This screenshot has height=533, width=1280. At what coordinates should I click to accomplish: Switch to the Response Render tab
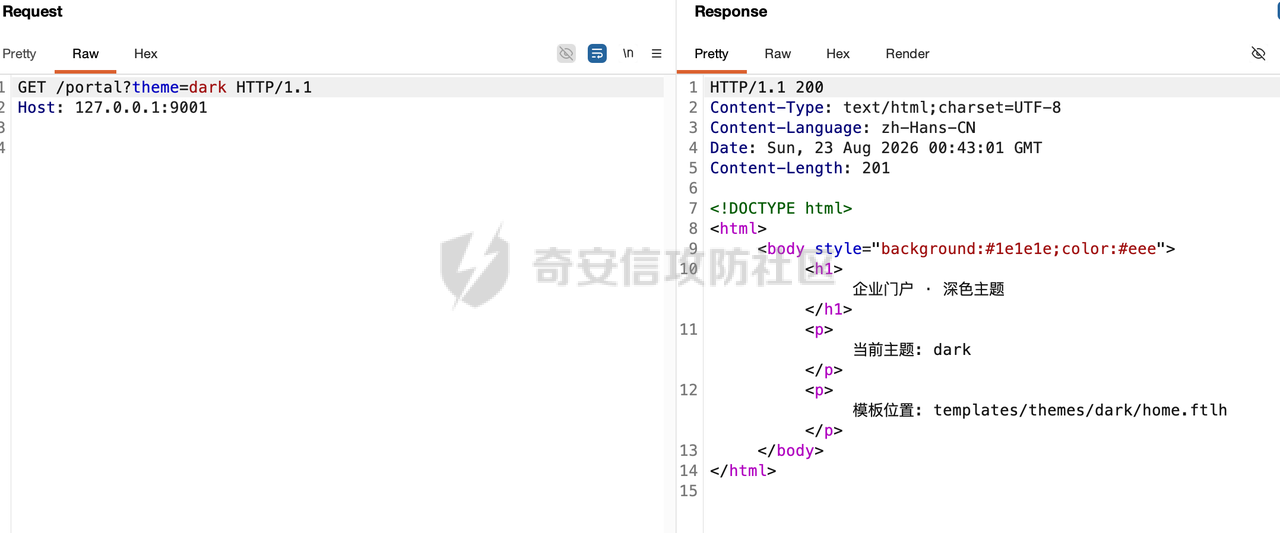[x=908, y=54]
